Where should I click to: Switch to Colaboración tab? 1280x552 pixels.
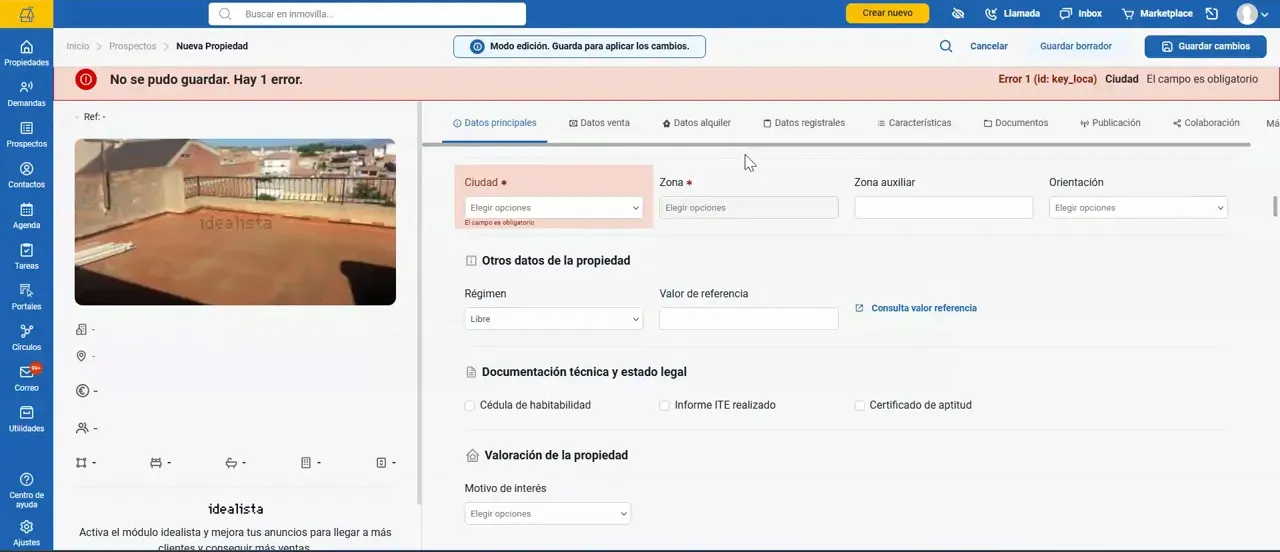[1206, 123]
